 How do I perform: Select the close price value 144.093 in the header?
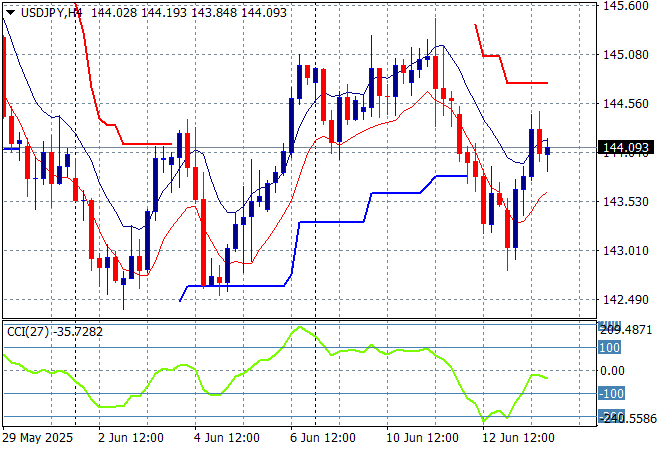(x=264, y=13)
